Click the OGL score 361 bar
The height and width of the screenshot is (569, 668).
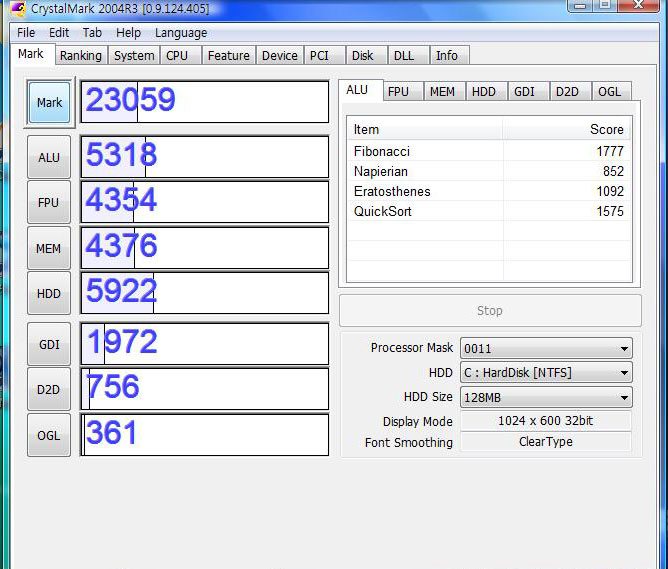(205, 435)
